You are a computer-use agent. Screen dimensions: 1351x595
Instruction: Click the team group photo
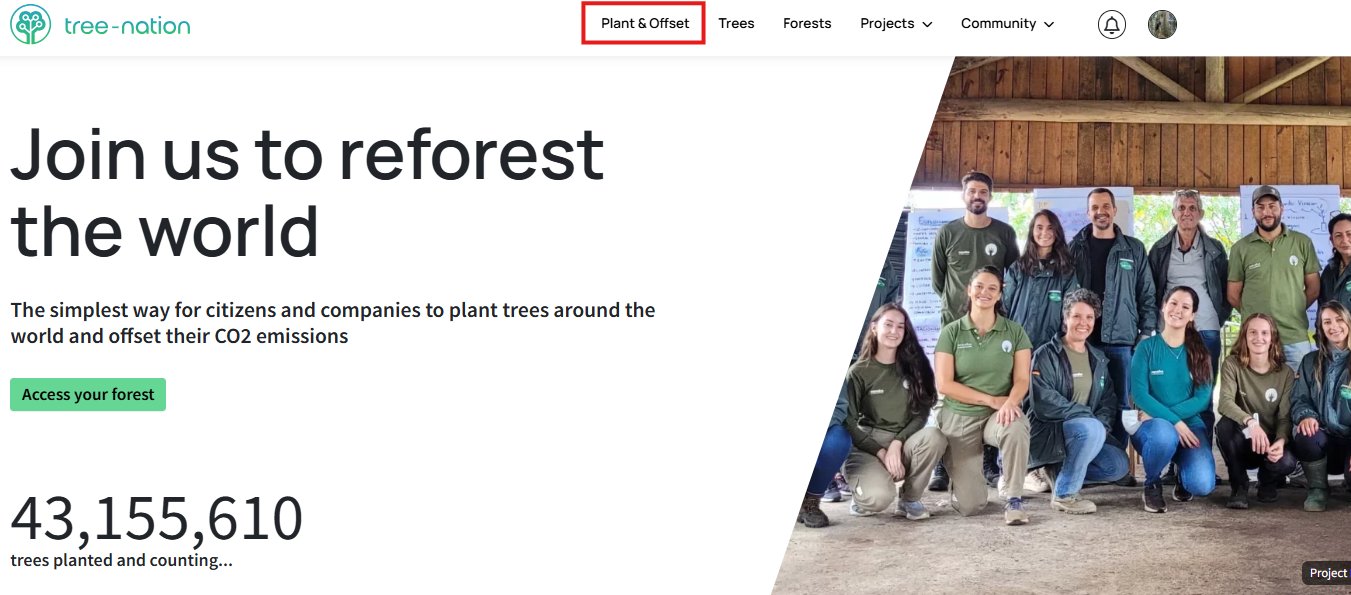1061,325
